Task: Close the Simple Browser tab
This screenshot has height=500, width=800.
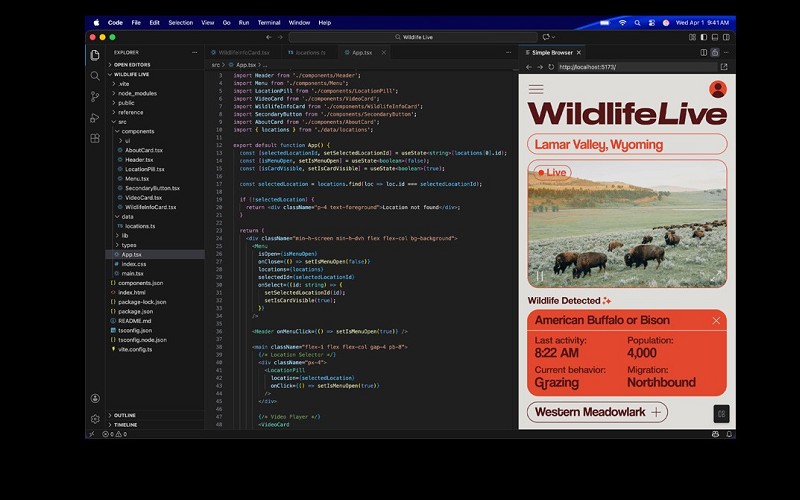Action: 579,53
